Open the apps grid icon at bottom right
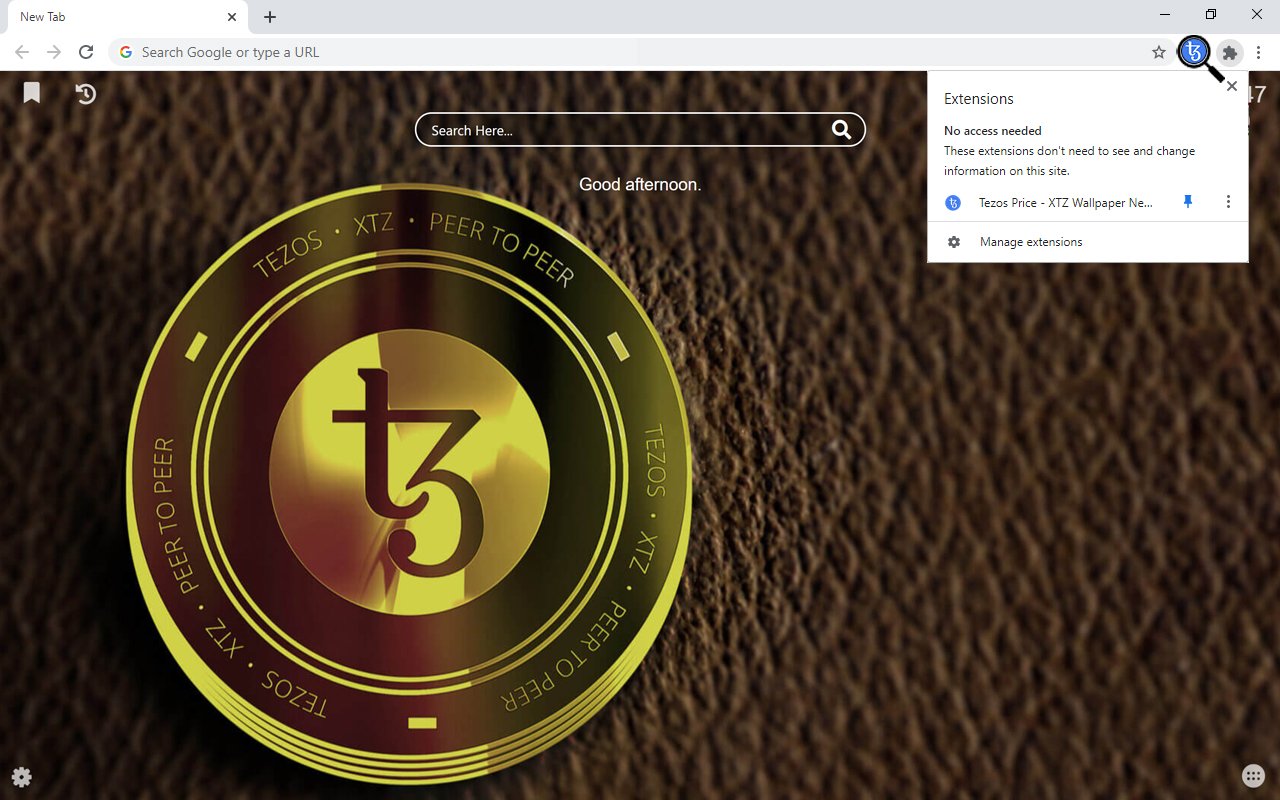1280x800 pixels. 1253,775
